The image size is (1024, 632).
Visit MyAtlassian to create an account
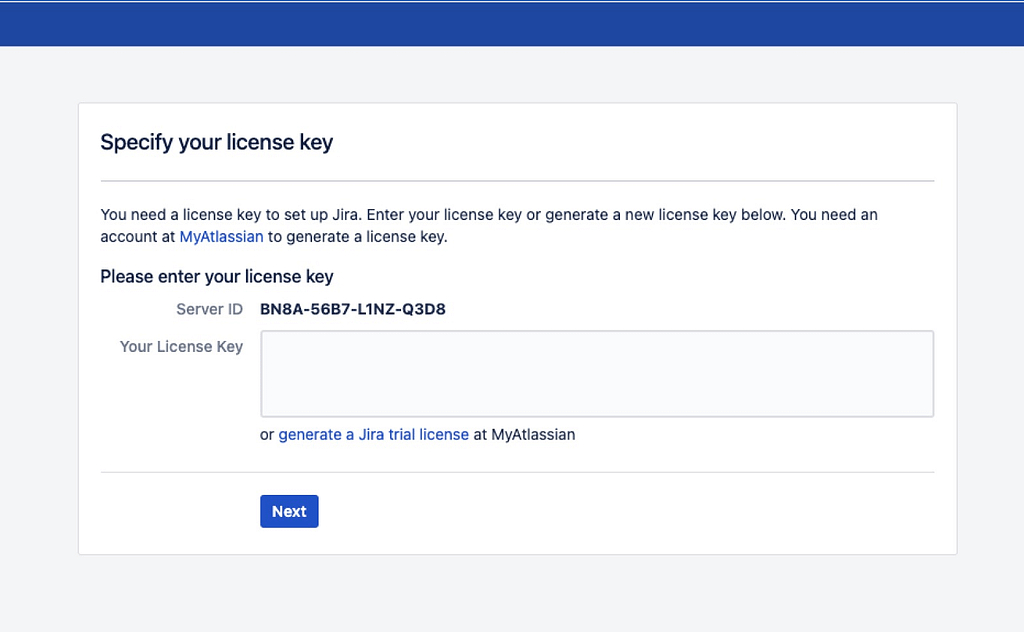(221, 237)
